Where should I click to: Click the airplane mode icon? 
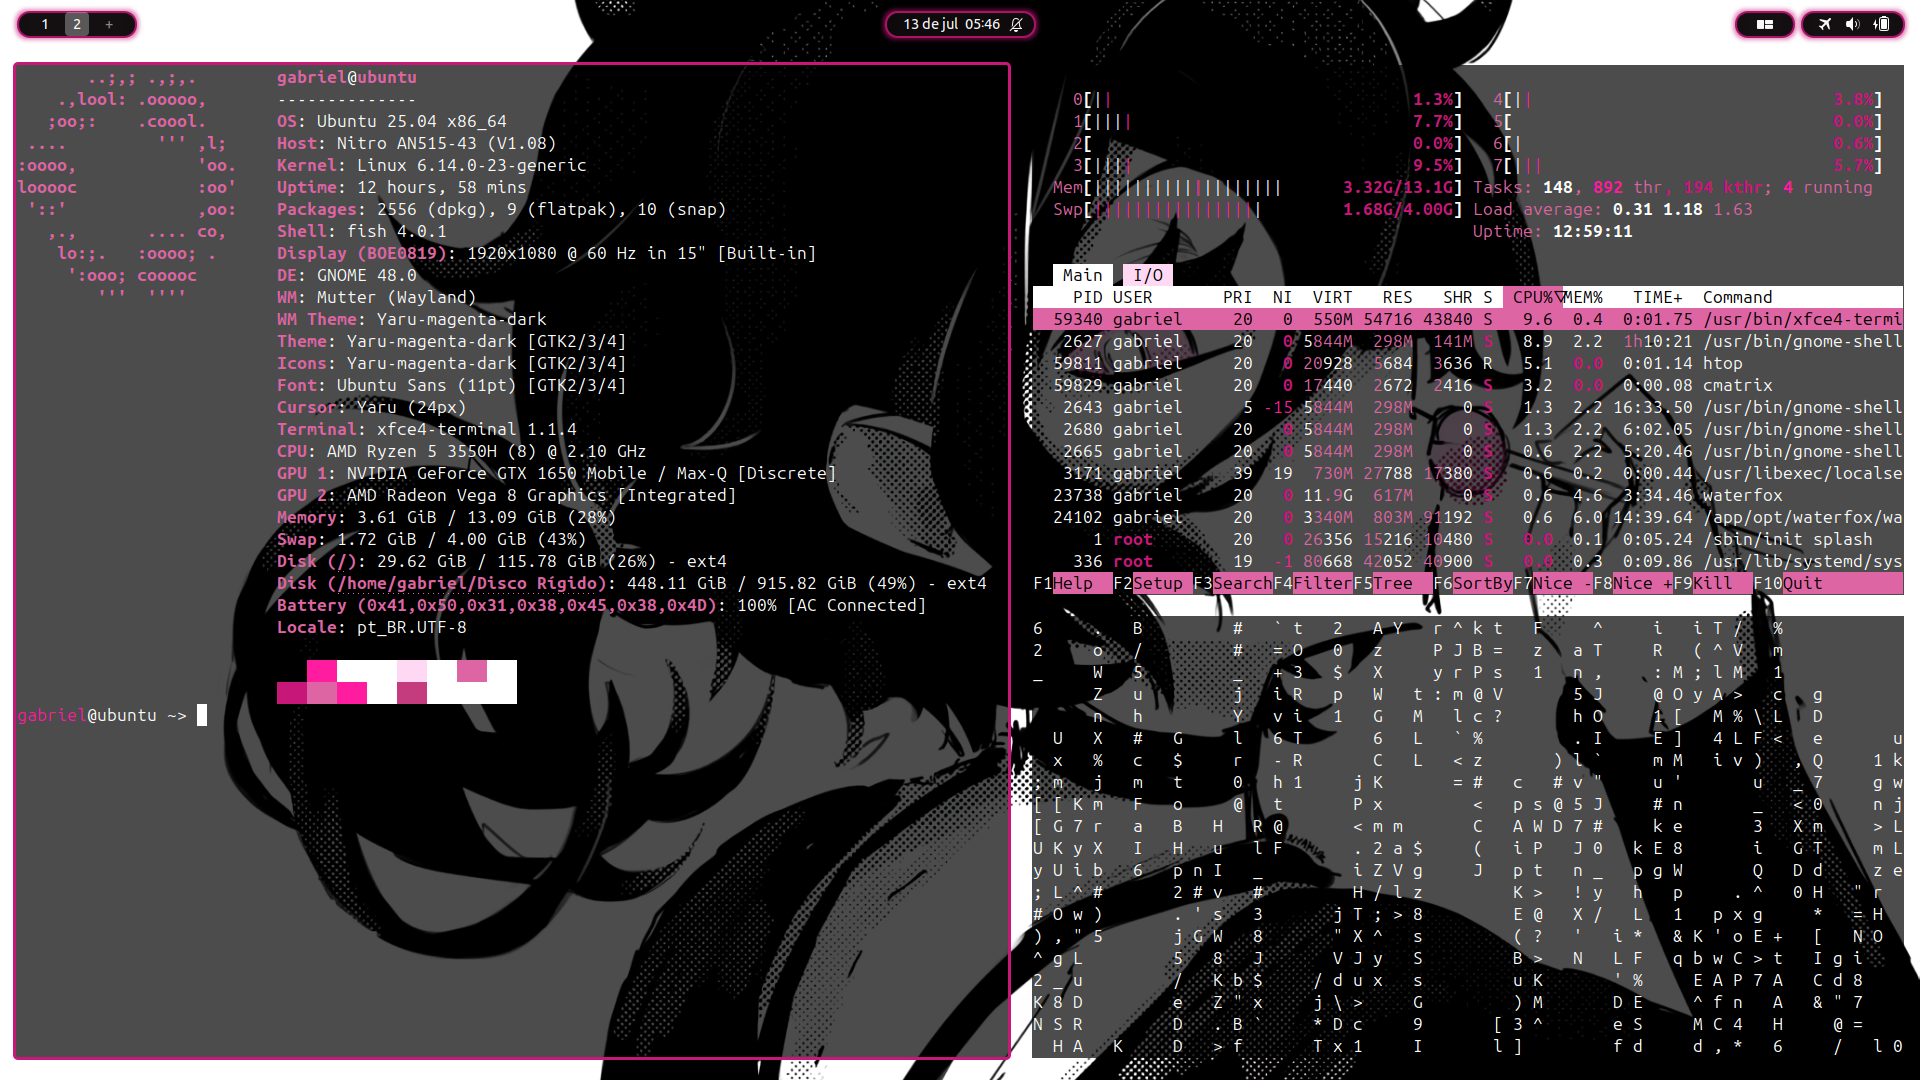(x=1825, y=24)
